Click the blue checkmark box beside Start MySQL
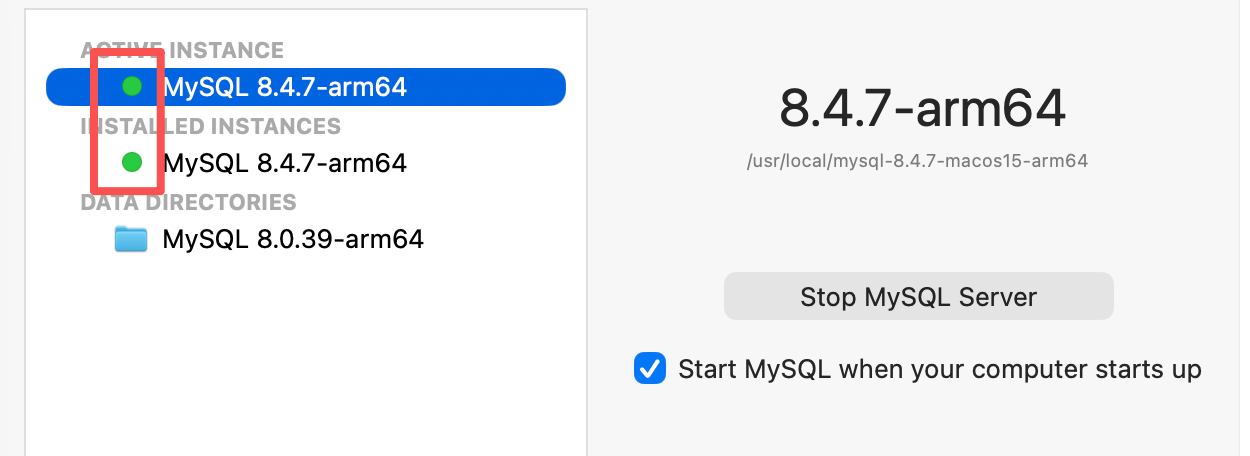 [x=650, y=369]
